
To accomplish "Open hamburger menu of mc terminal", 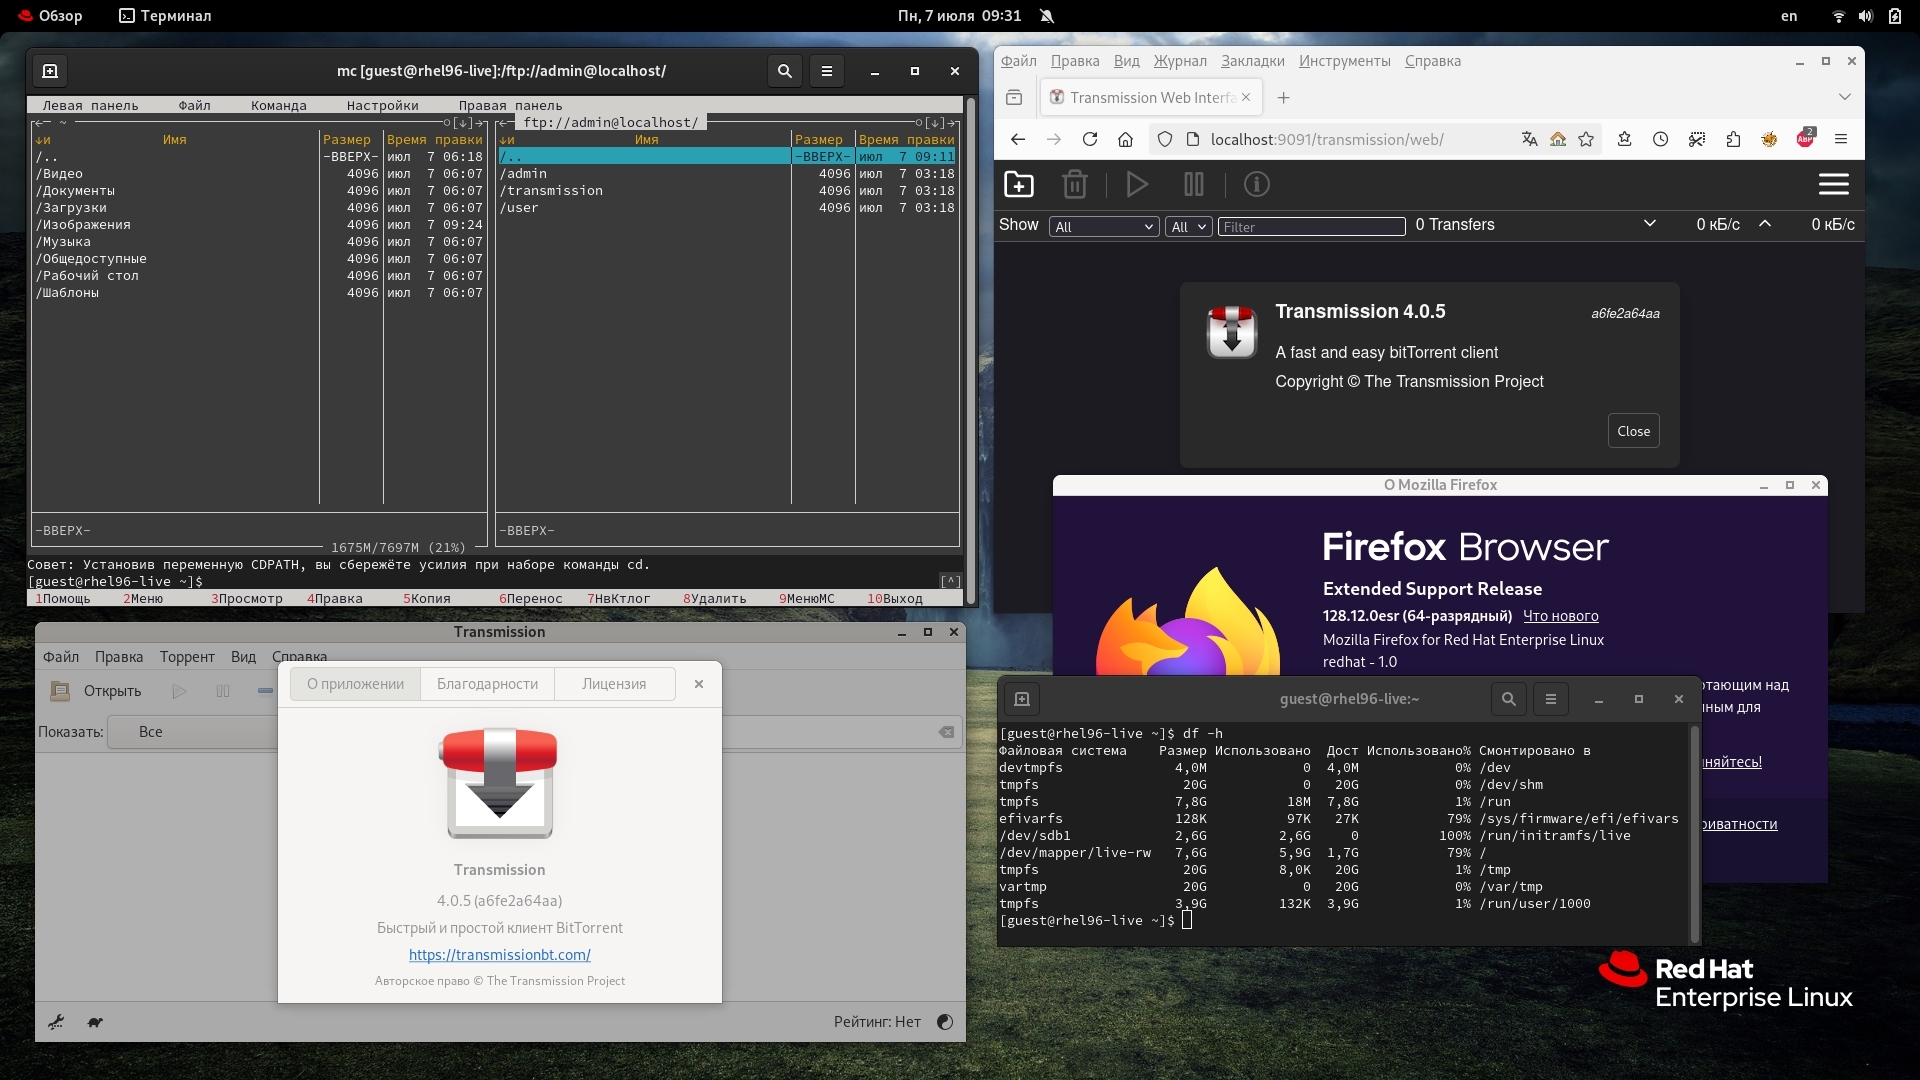I will click(827, 71).
